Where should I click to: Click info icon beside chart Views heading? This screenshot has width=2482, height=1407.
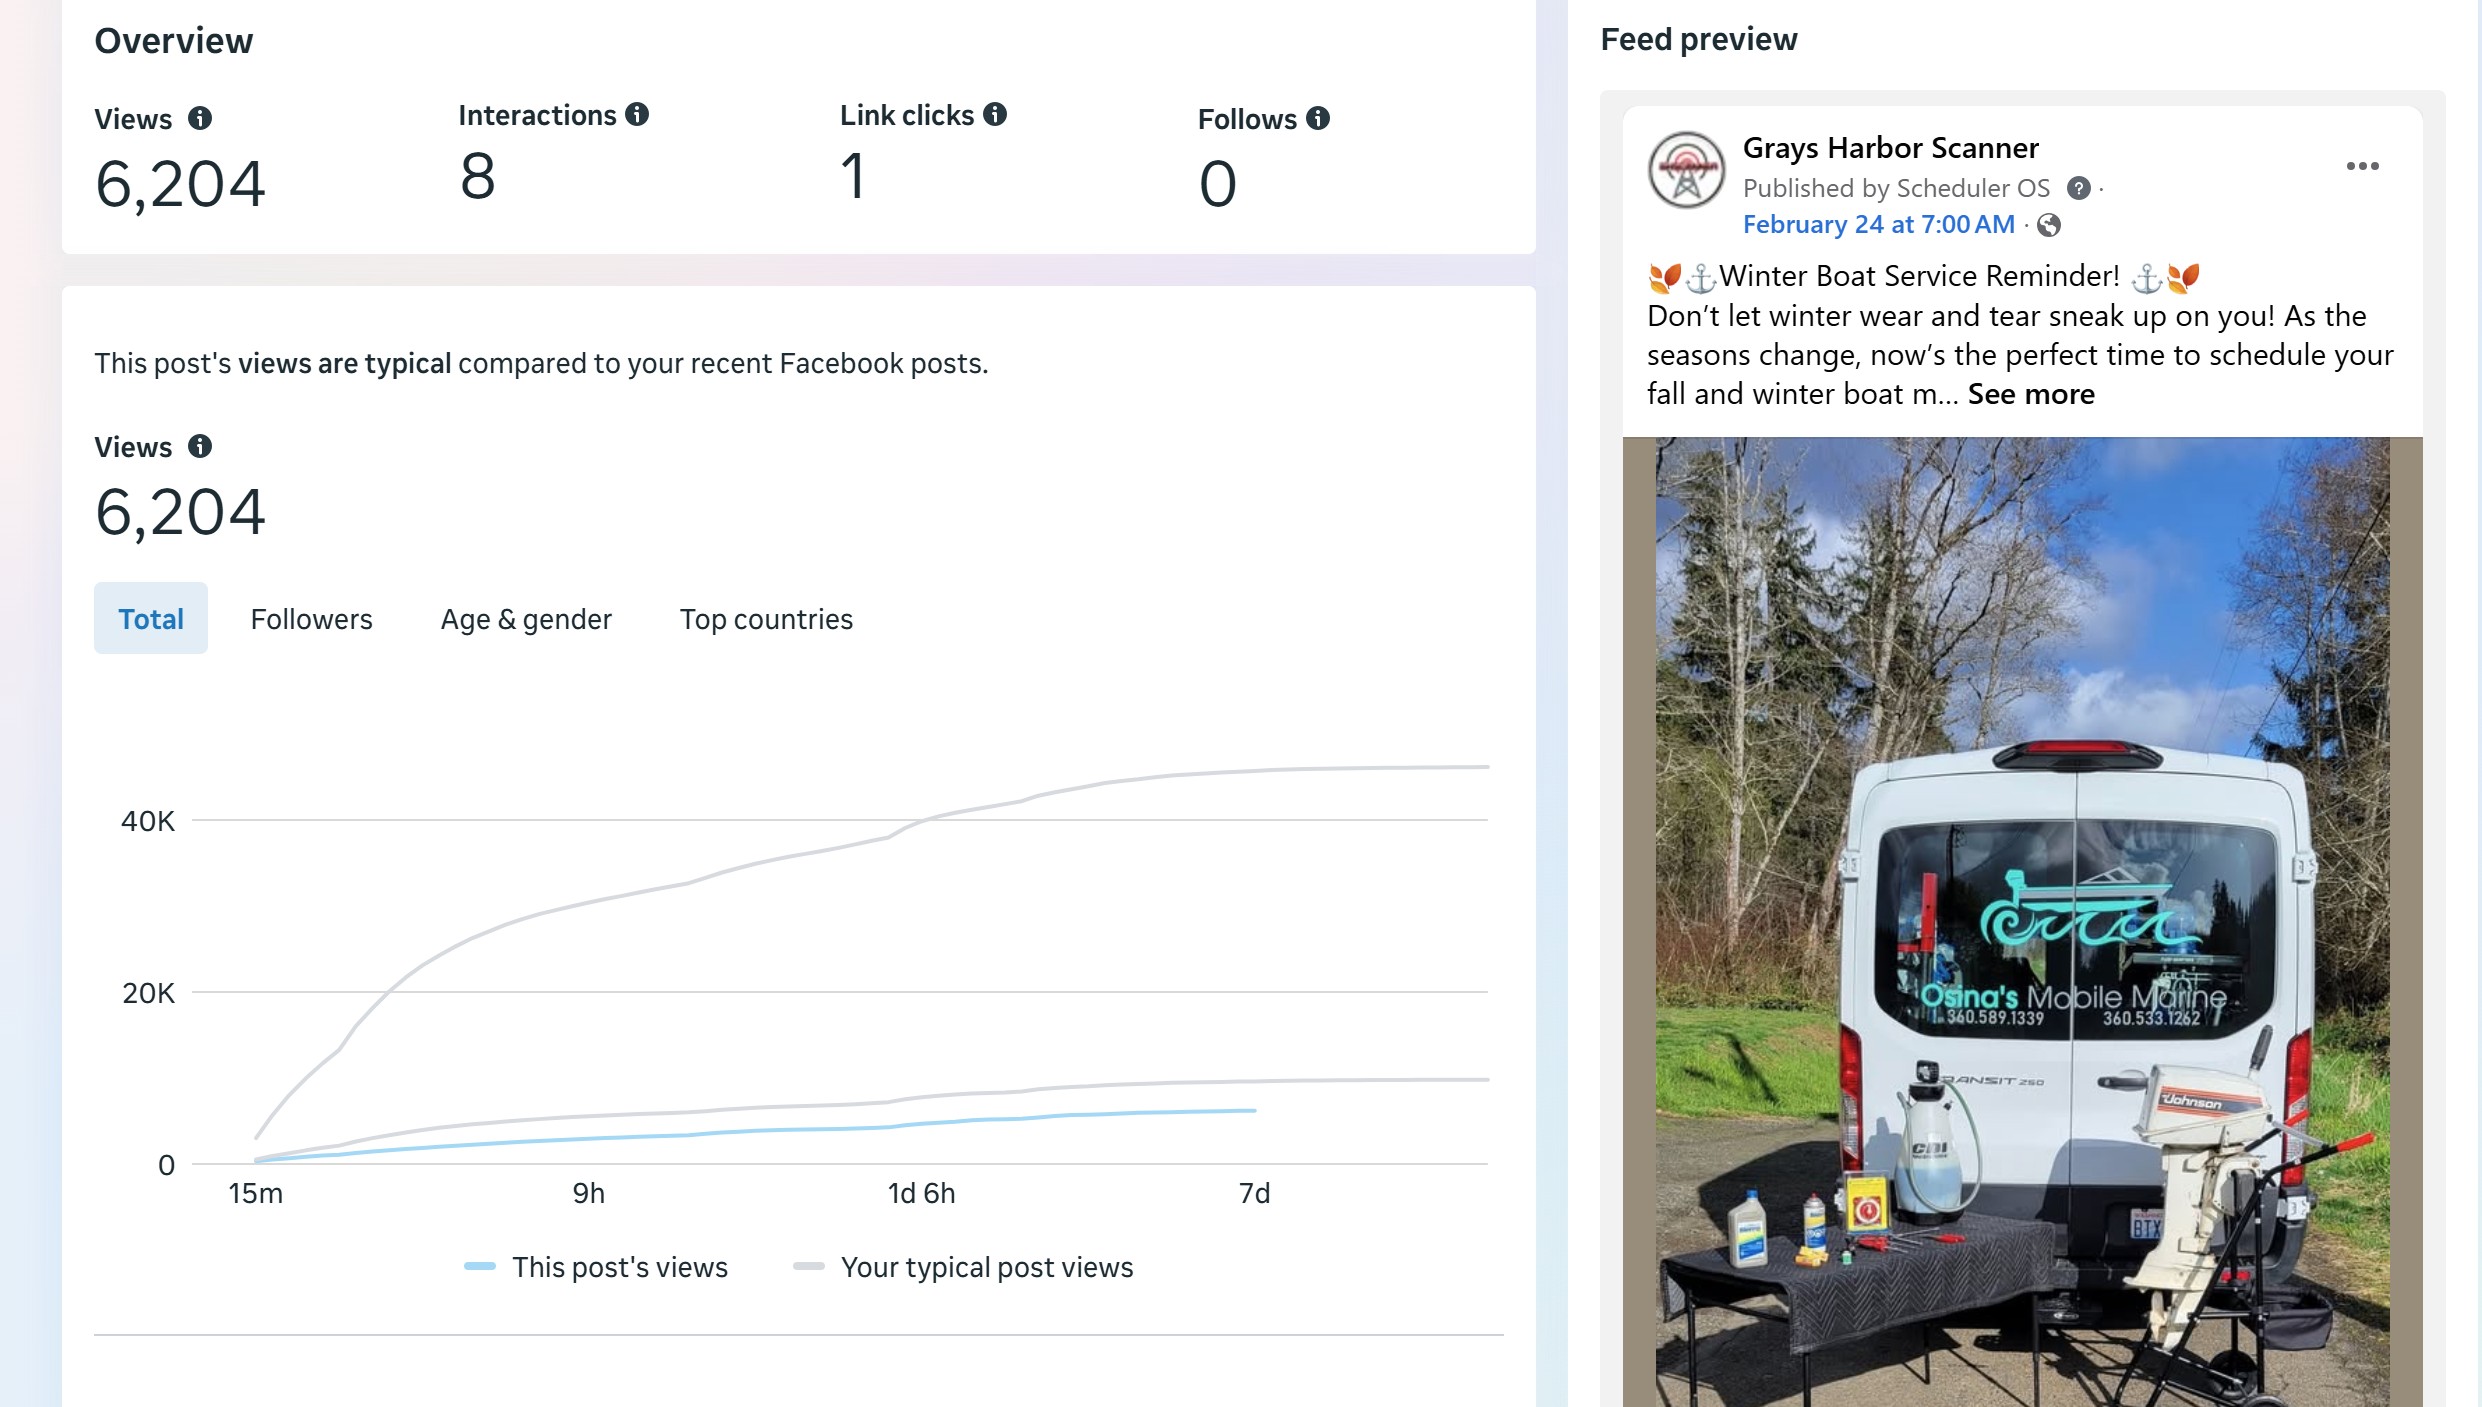(200, 446)
